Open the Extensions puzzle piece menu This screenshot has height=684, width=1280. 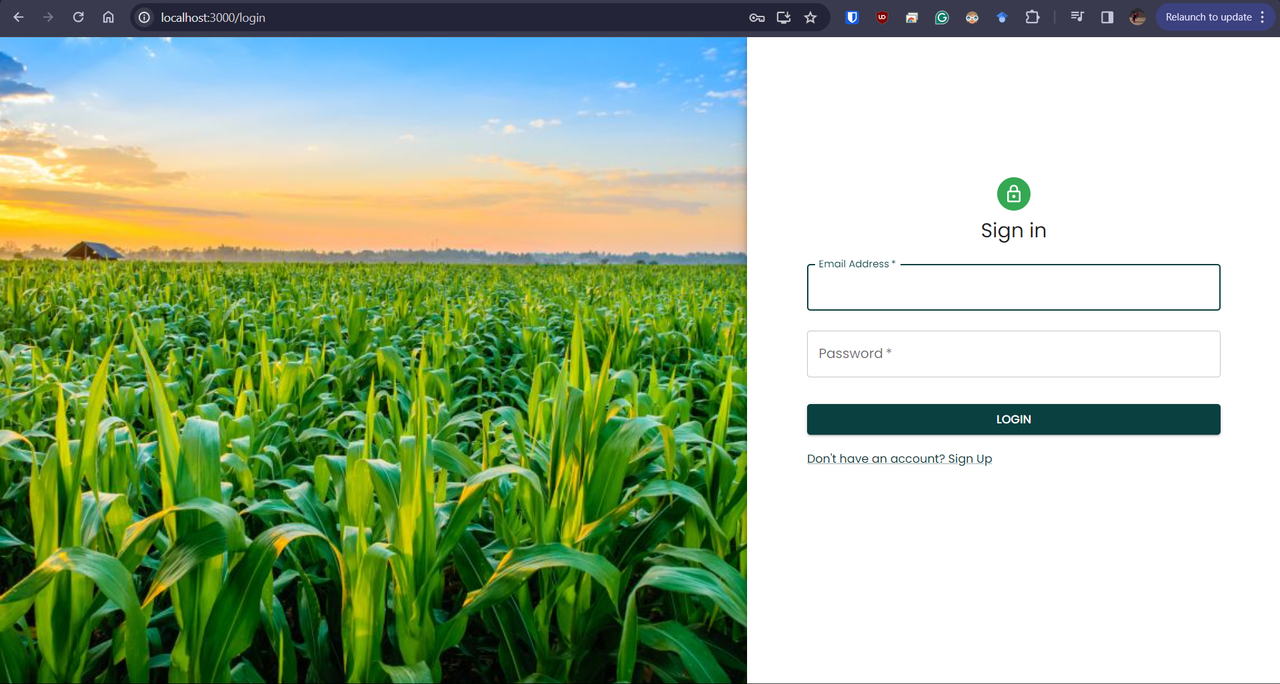tap(1033, 17)
